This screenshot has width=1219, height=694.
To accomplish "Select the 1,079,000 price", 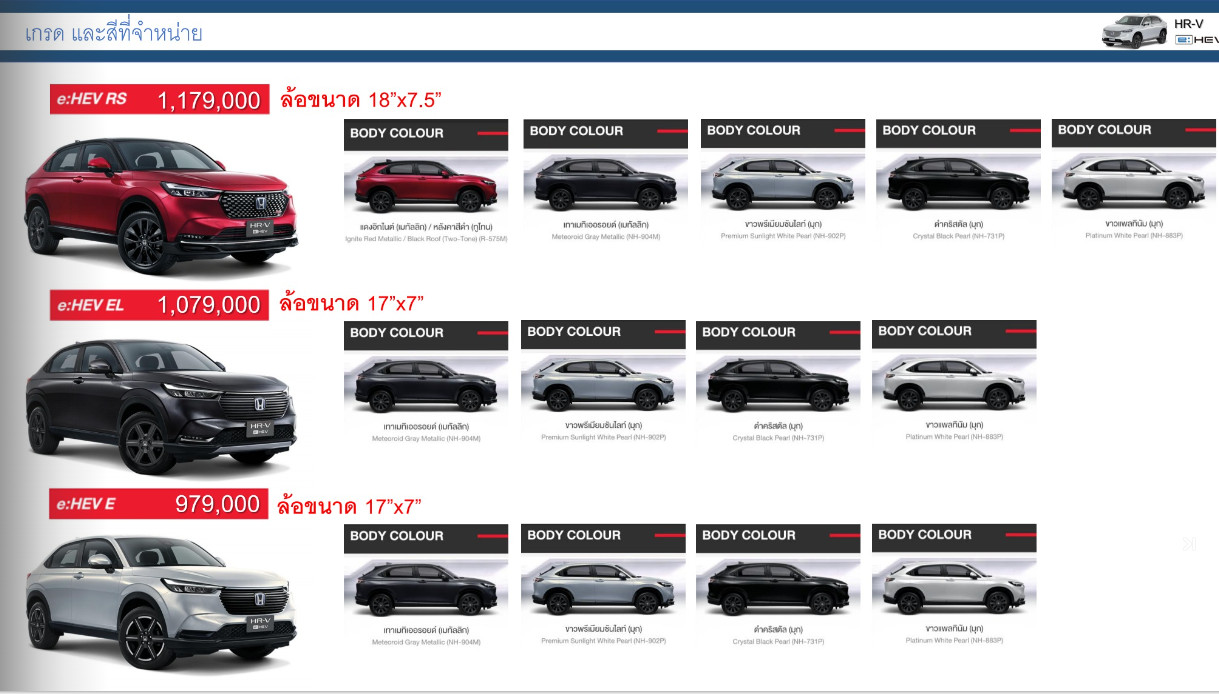I will (x=209, y=305).
